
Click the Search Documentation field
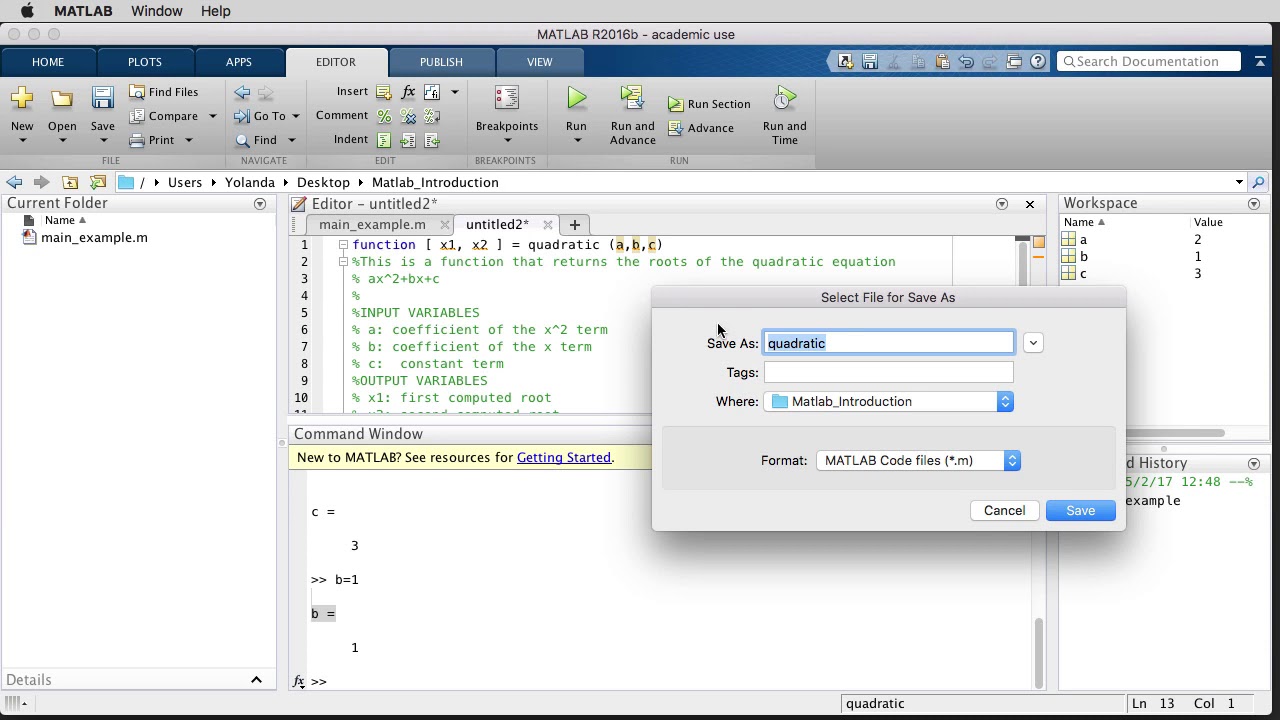click(x=1149, y=61)
